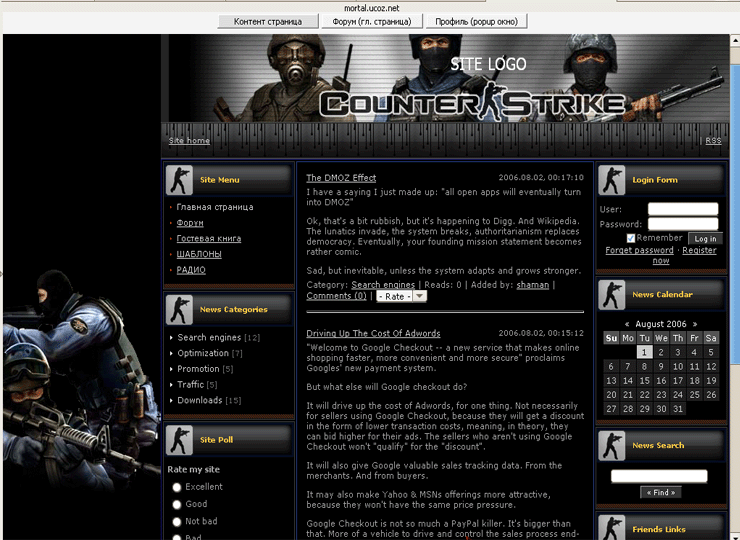Click the '2006.08.02, 00:15:12' timestamp
Image resolution: width=740 pixels, height=540 pixels.
pos(541,333)
